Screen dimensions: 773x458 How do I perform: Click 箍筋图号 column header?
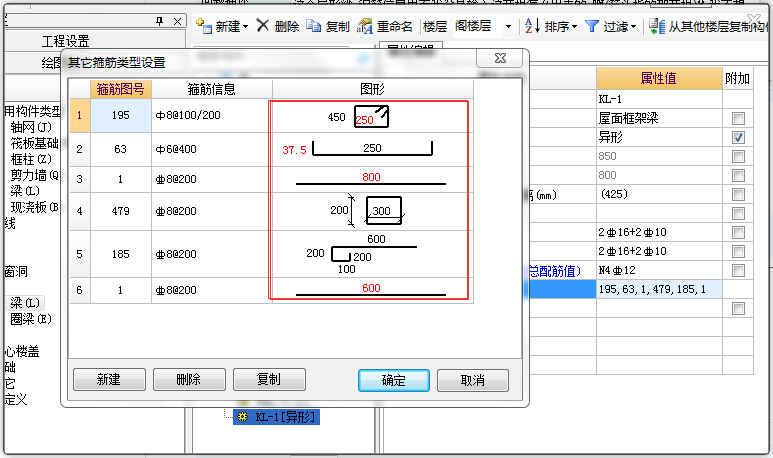(x=120, y=89)
